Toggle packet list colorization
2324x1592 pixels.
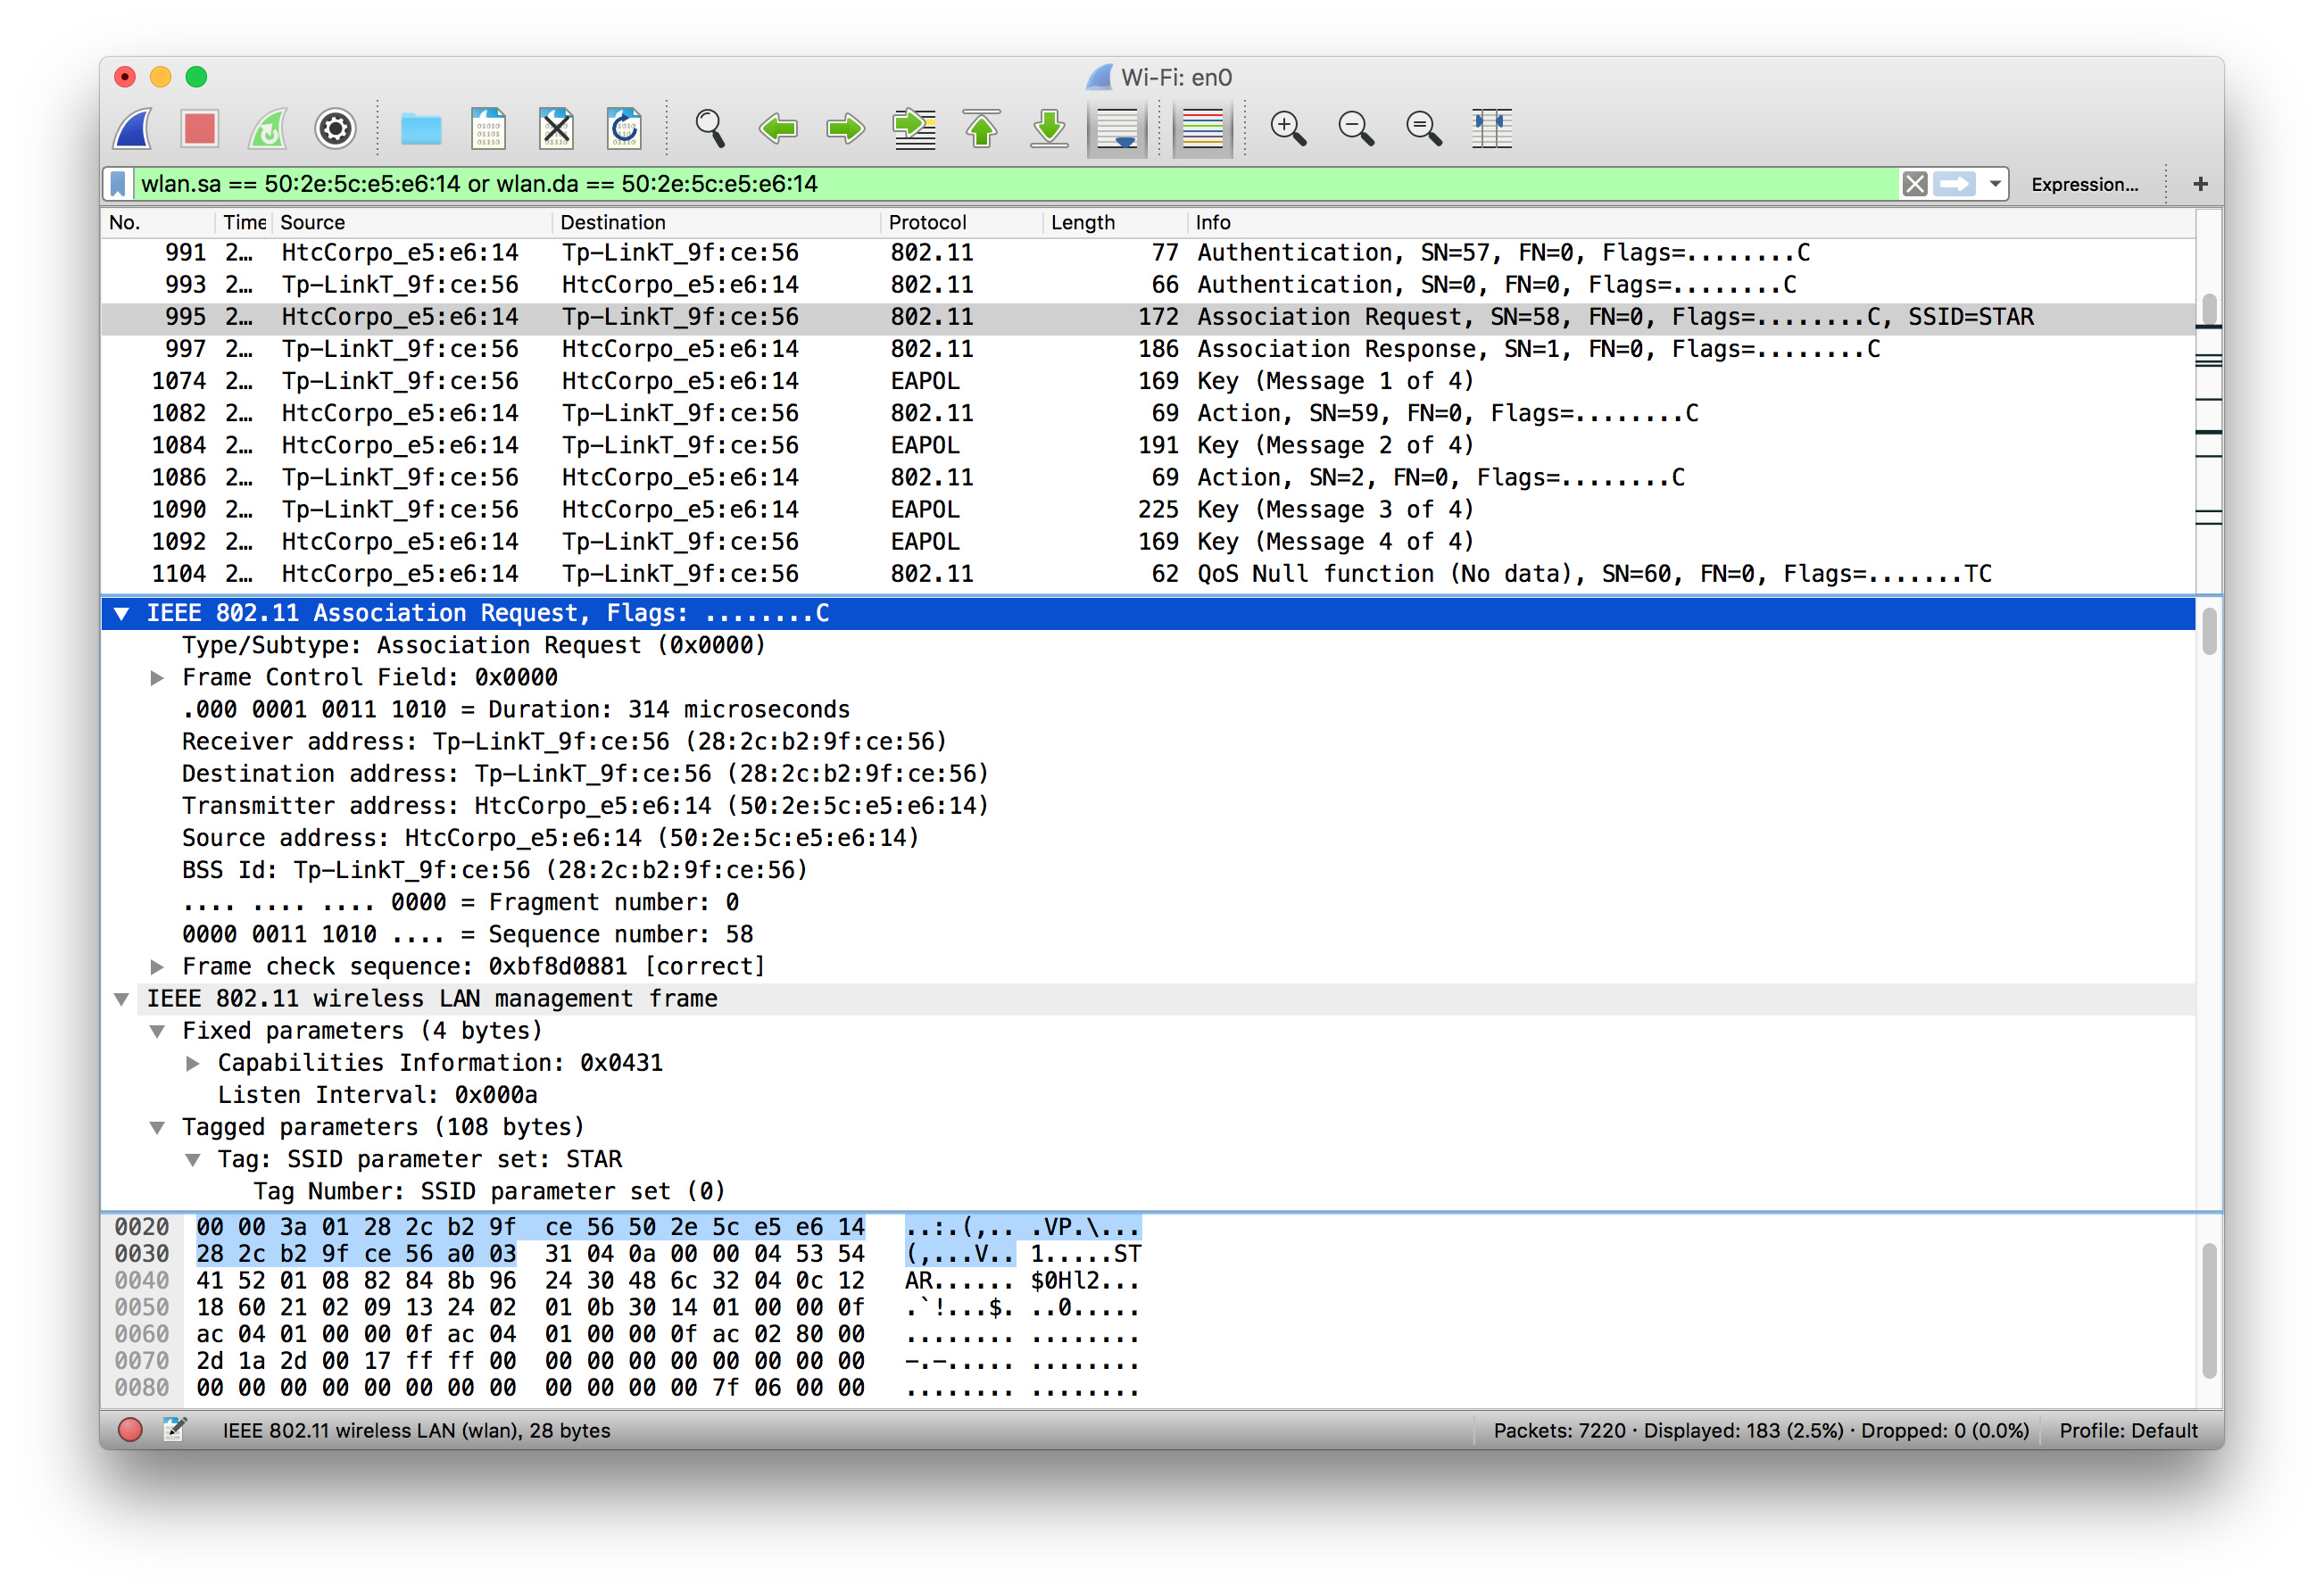(x=1202, y=128)
